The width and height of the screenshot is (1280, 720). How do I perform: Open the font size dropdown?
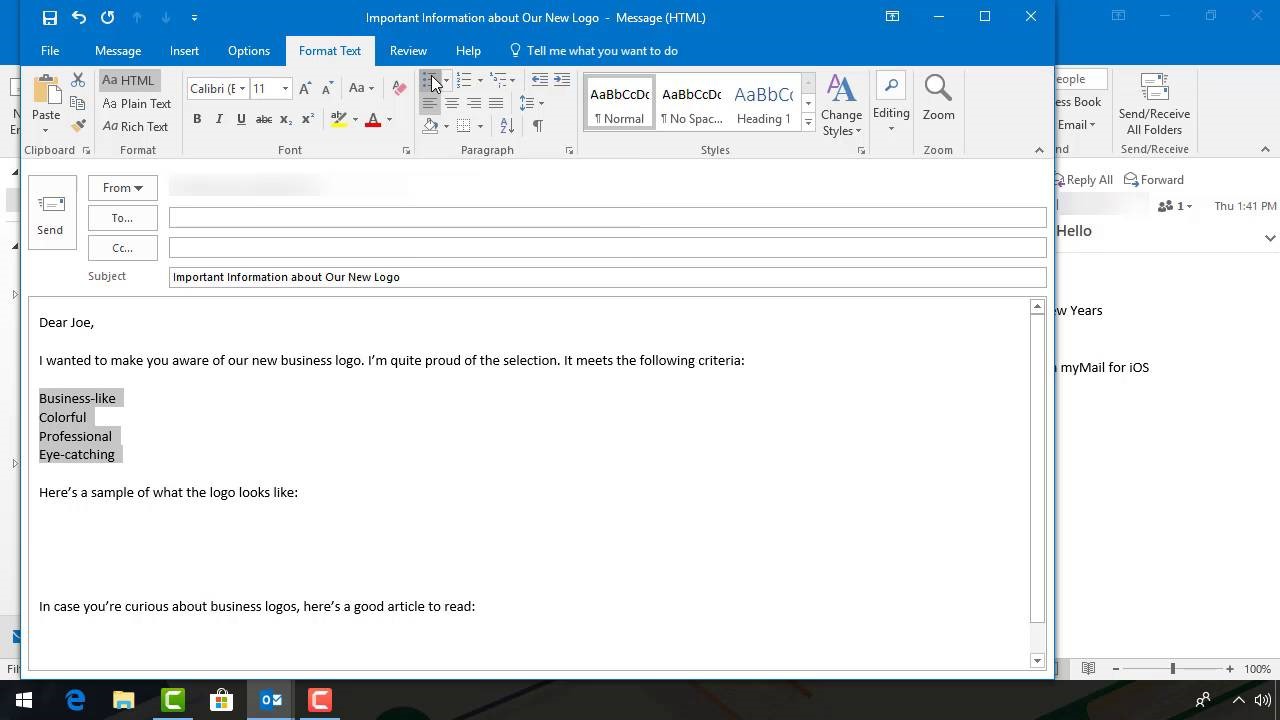285,88
